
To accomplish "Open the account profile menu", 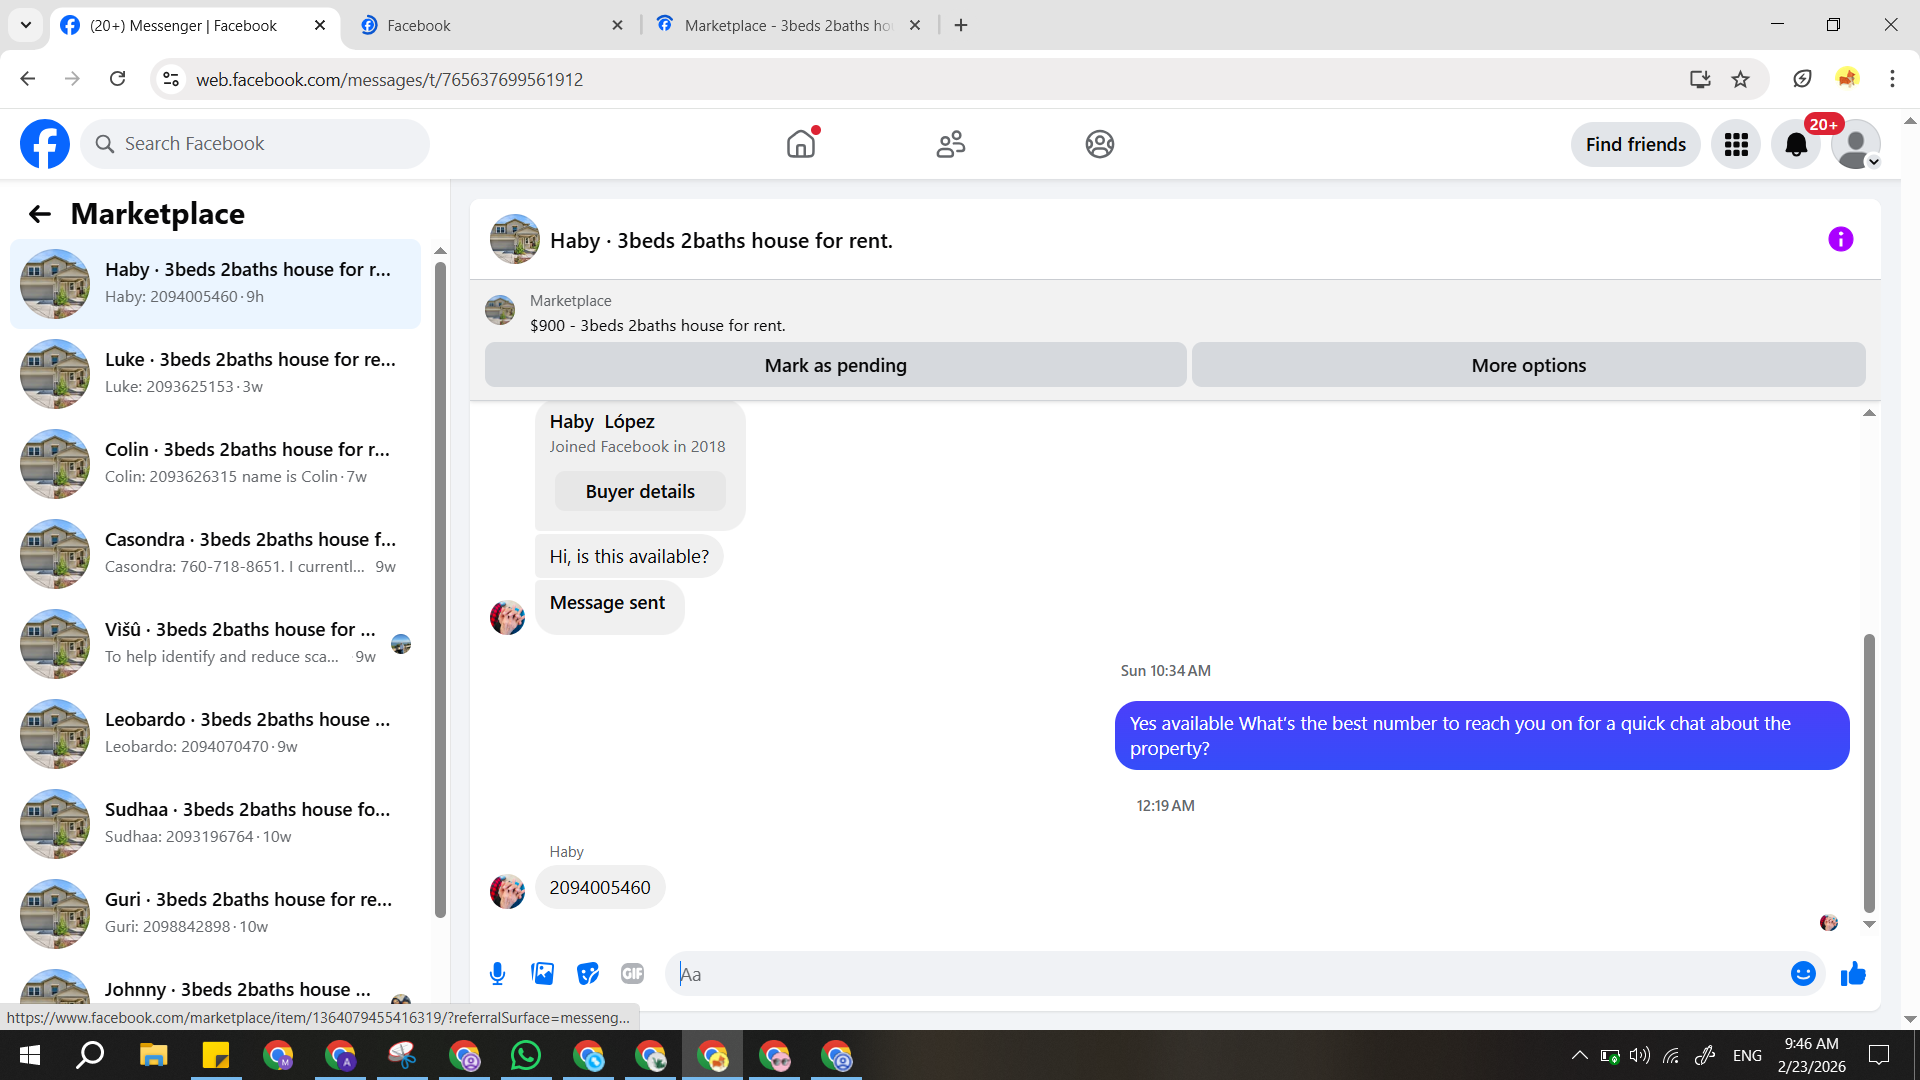I will click(1856, 144).
